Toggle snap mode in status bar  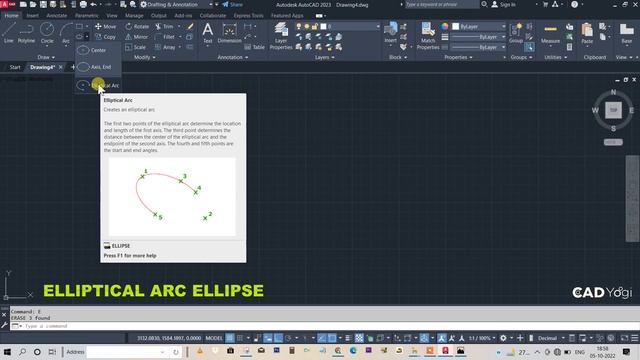click(x=240, y=338)
